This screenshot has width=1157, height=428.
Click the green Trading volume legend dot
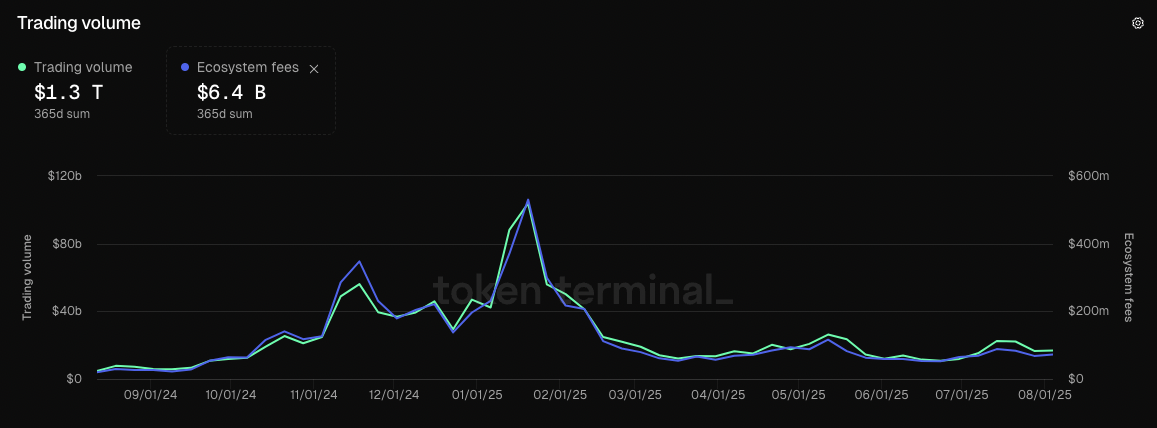(22, 67)
